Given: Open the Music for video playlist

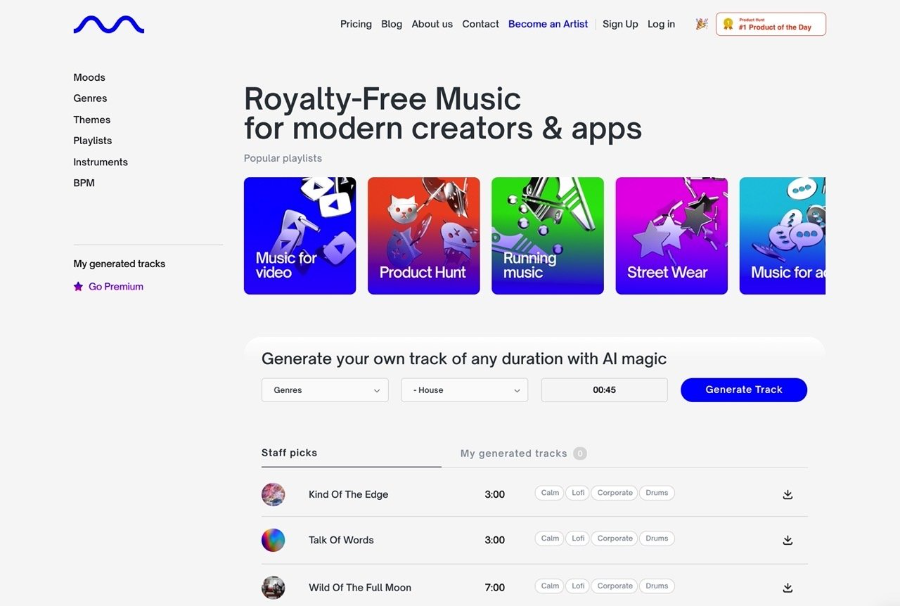Looking at the screenshot, I should point(300,236).
